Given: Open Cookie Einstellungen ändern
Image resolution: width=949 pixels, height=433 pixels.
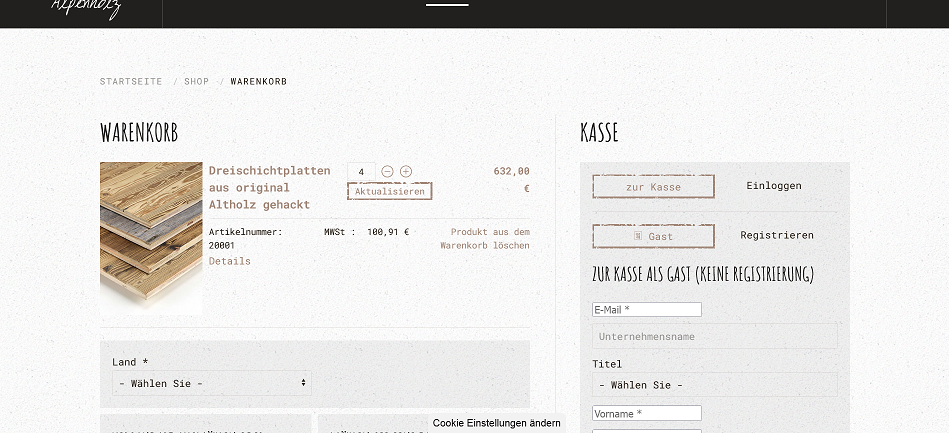Looking at the screenshot, I should pos(496,423).
